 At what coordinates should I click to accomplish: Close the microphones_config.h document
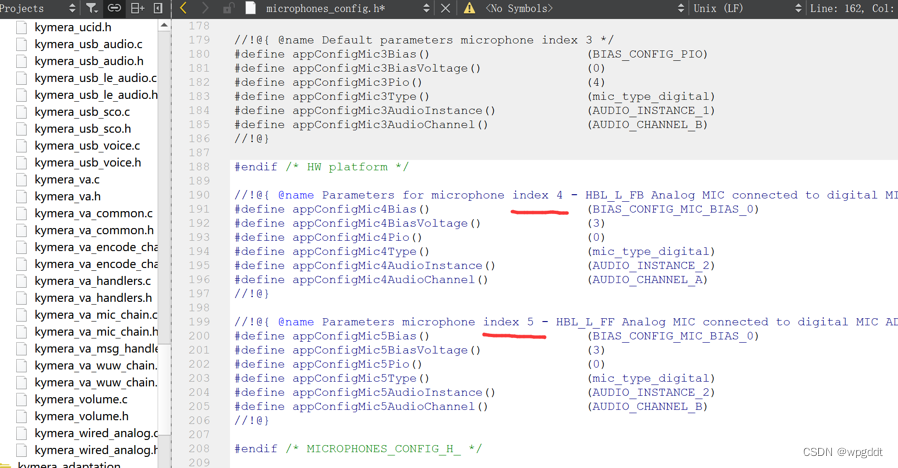pos(446,8)
